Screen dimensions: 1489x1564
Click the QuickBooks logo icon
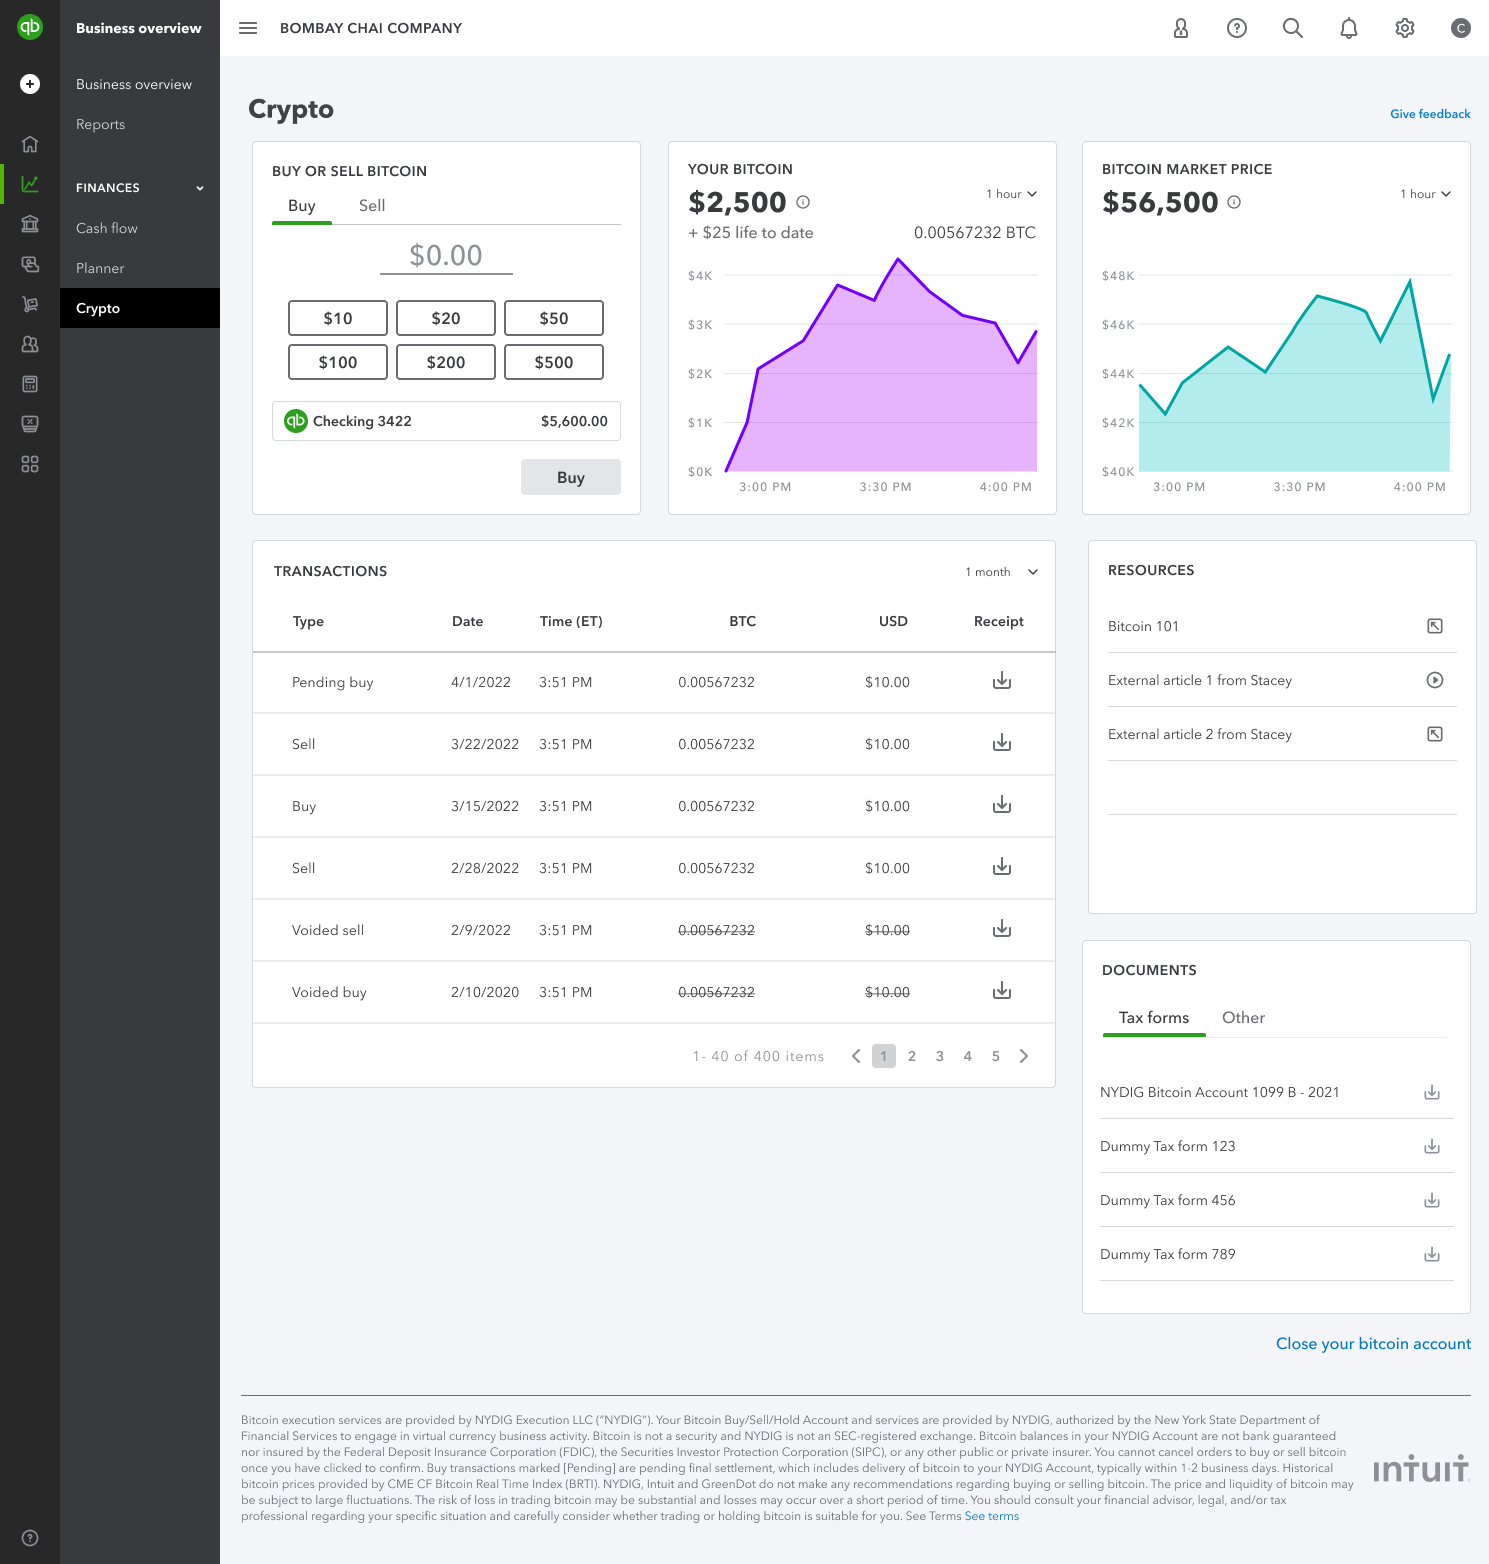(30, 27)
